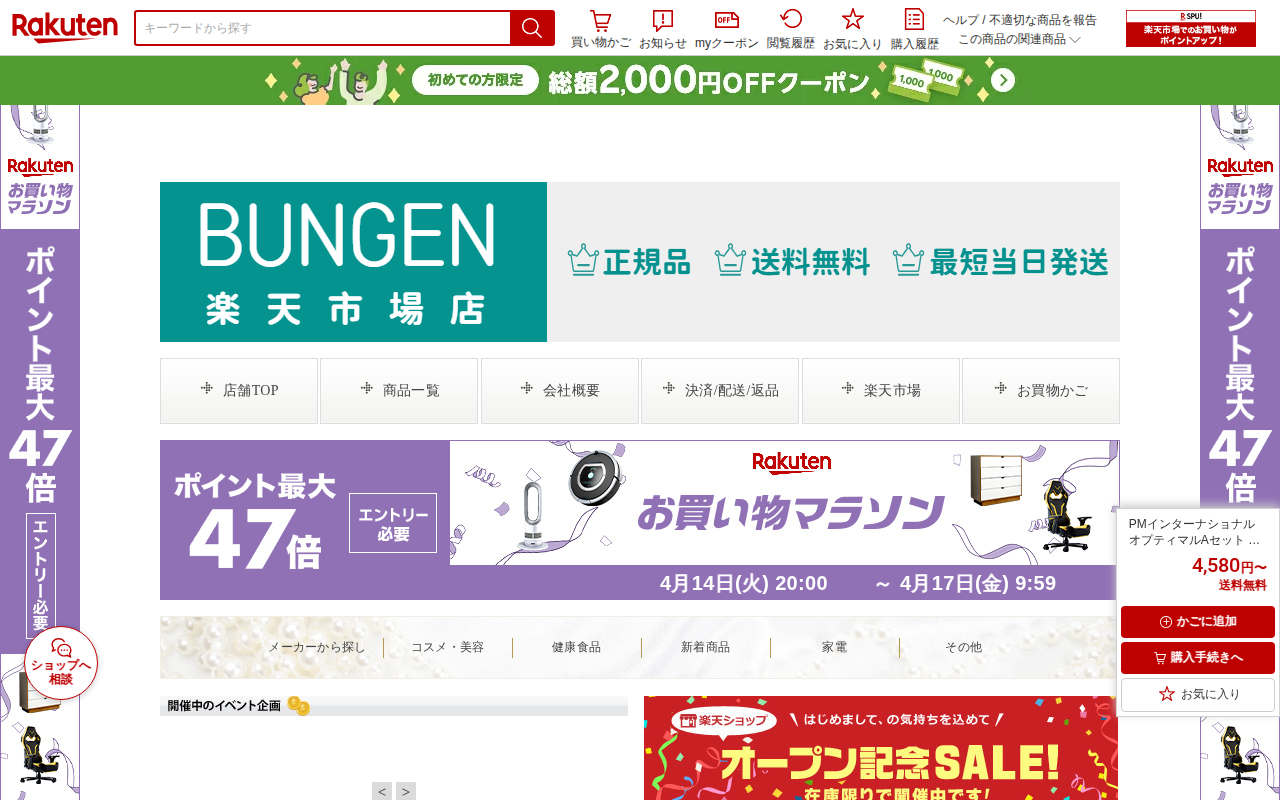The image size is (1280, 800).
Task: Click the previous arrow of the event carousel
Action: point(382,792)
